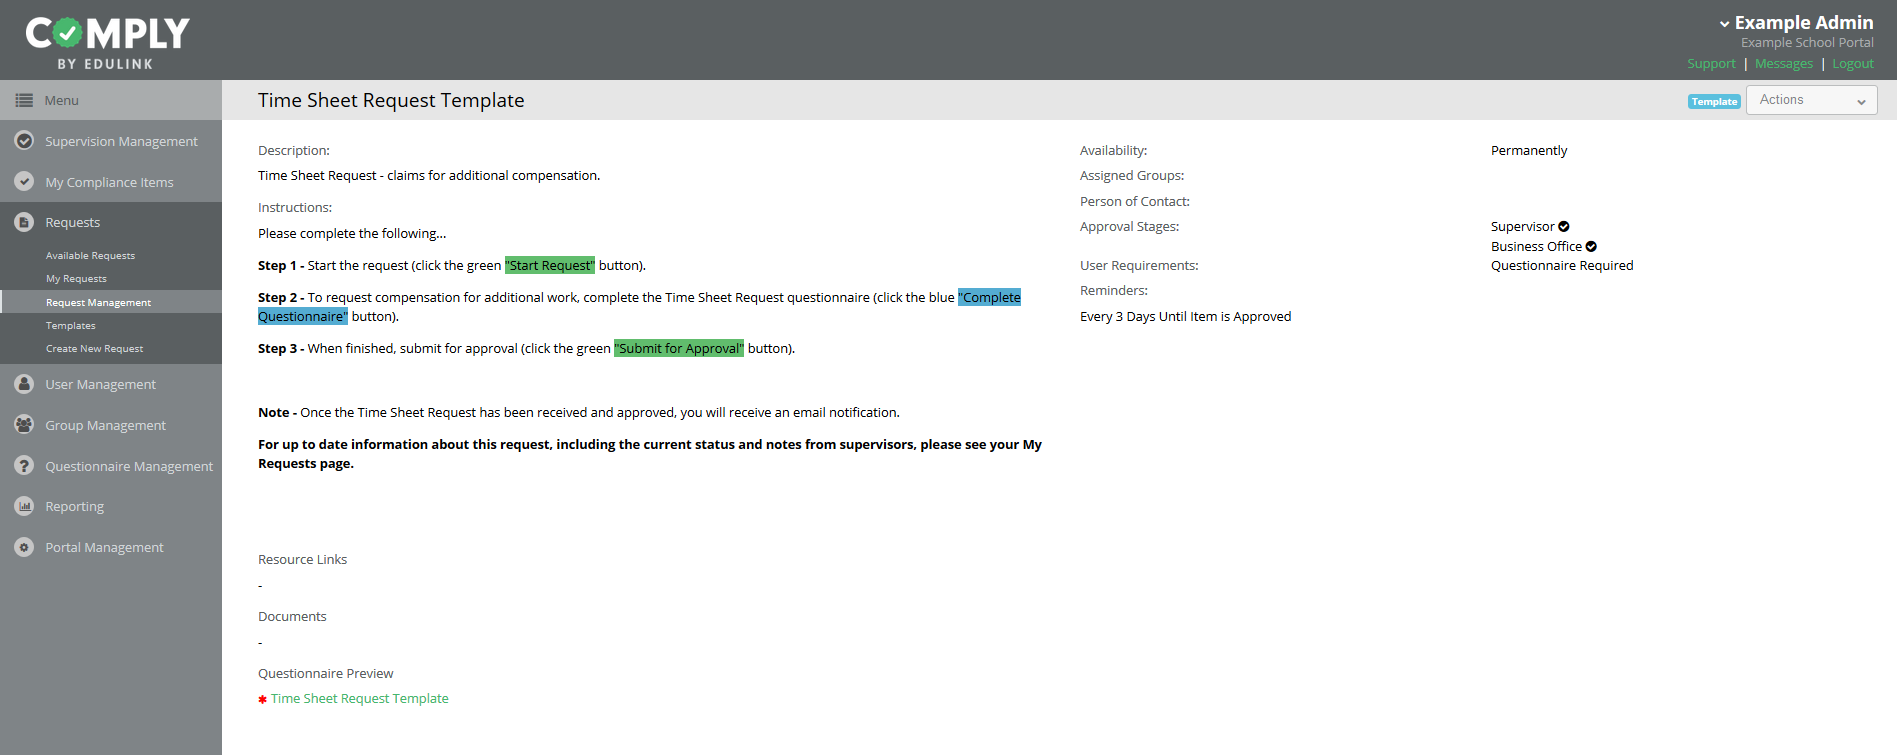Click the Logout link
This screenshot has width=1897, height=755.
coord(1853,64)
